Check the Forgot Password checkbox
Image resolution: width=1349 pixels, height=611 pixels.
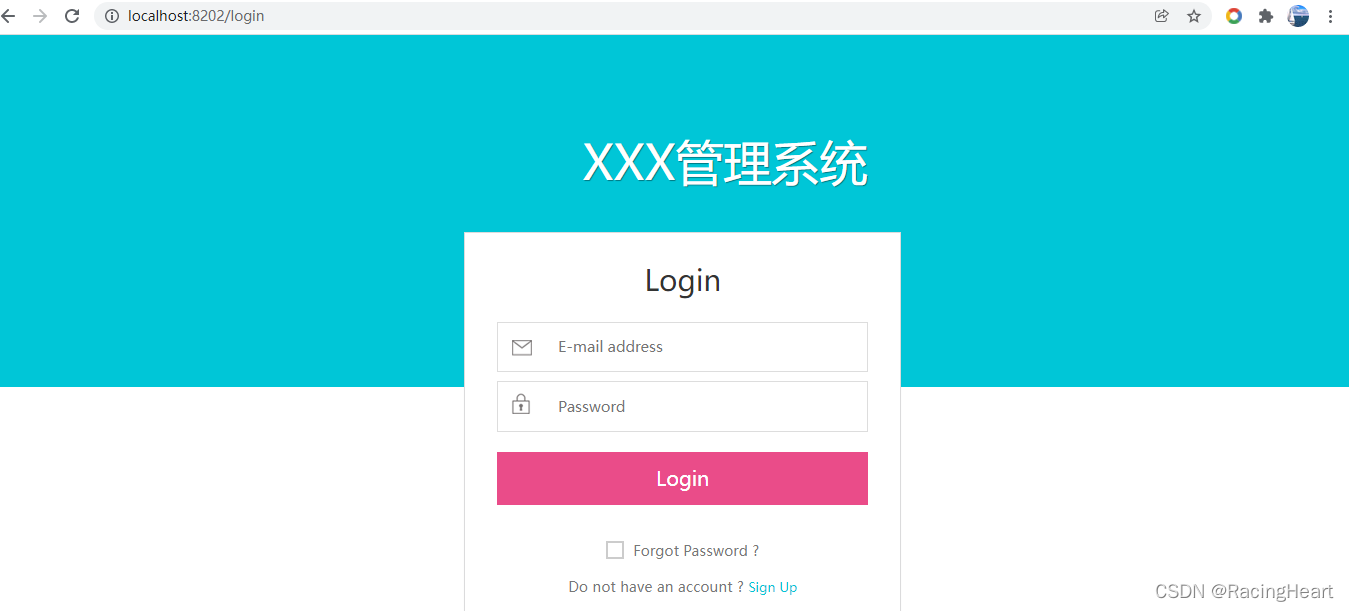tap(615, 550)
